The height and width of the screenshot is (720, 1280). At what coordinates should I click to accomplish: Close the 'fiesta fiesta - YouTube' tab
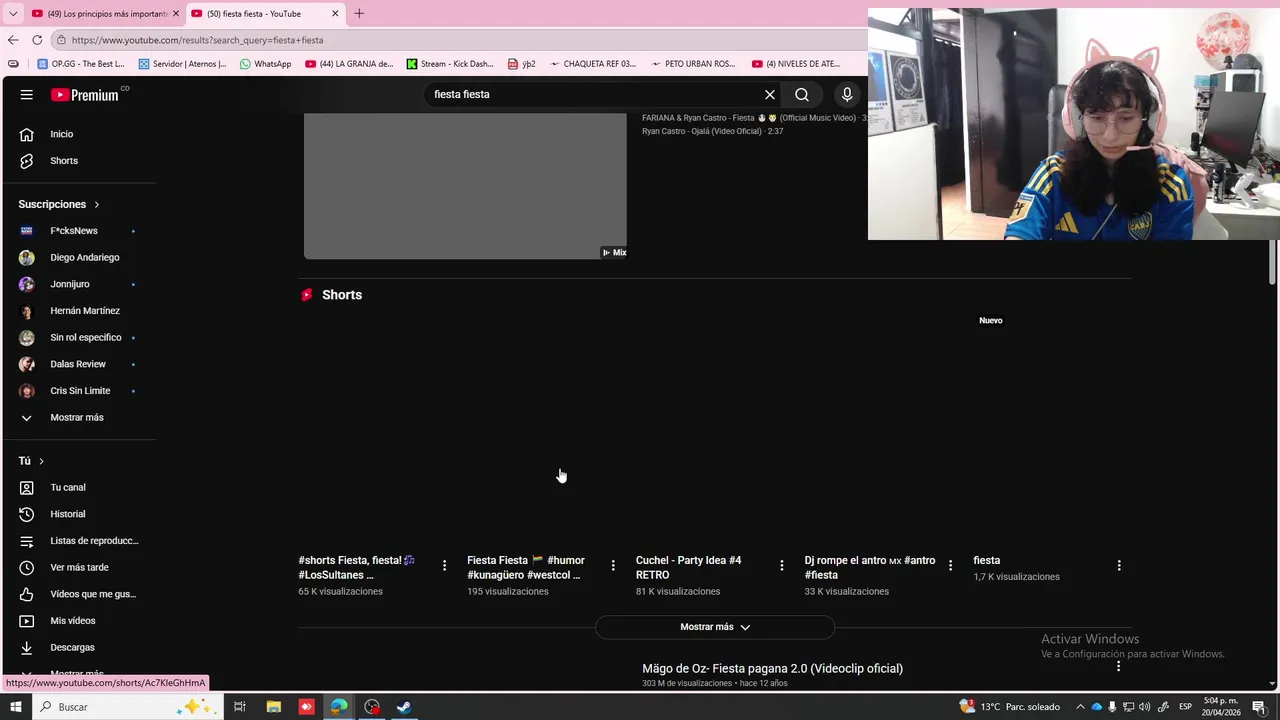(335, 14)
